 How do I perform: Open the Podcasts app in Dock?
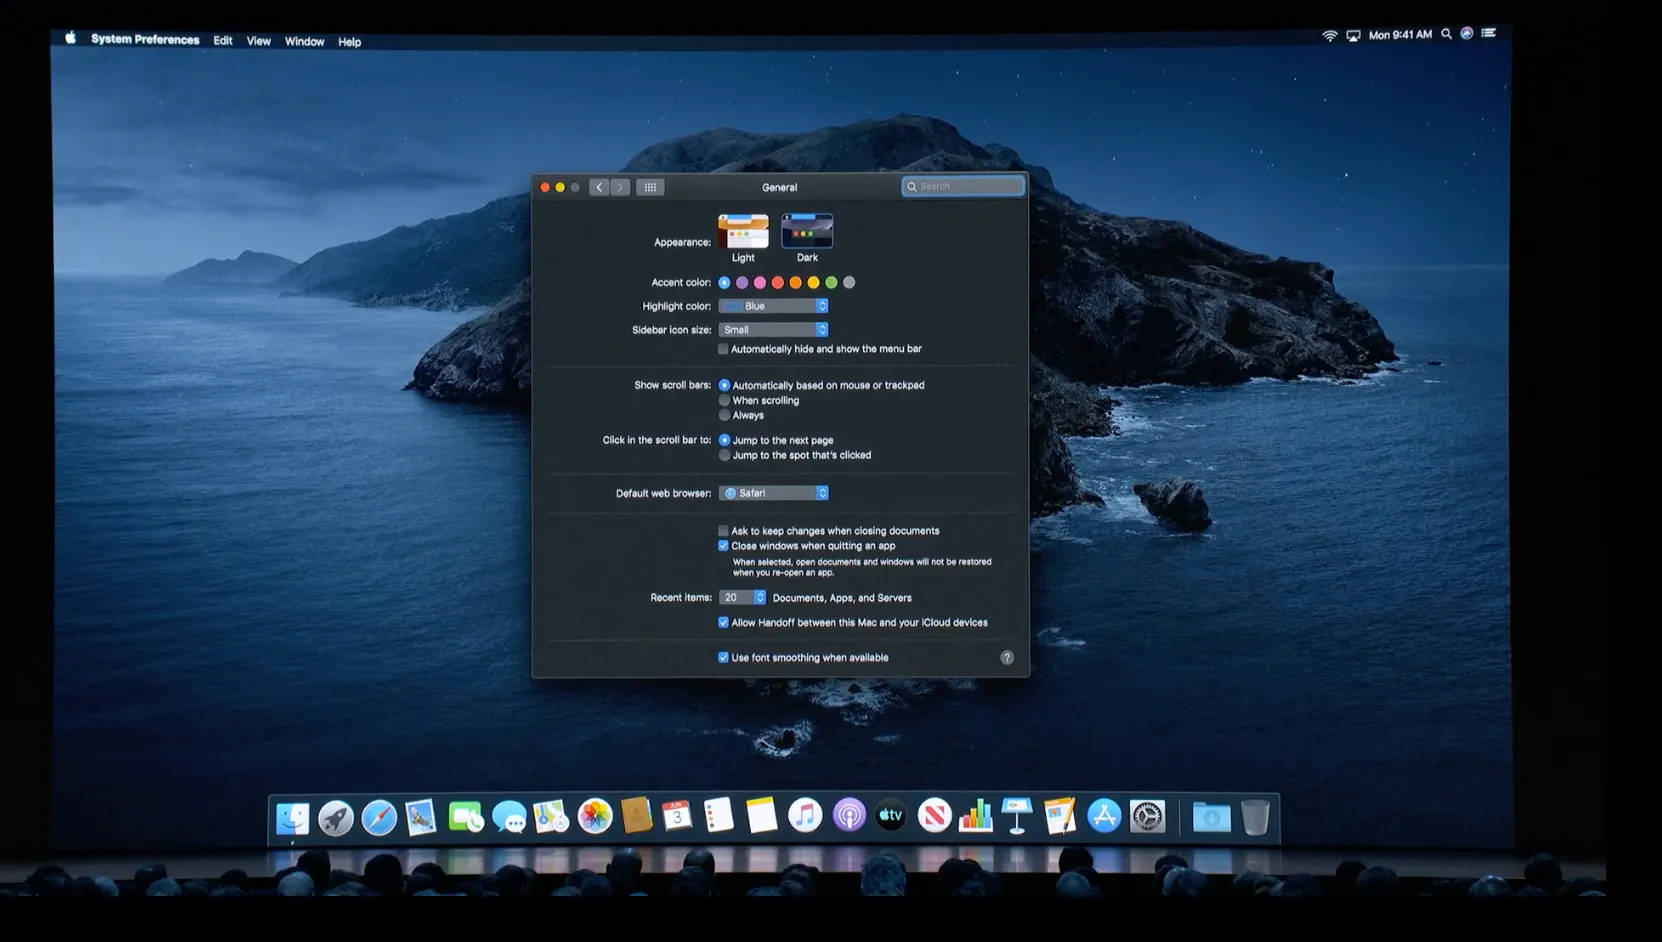pyautogui.click(x=849, y=816)
